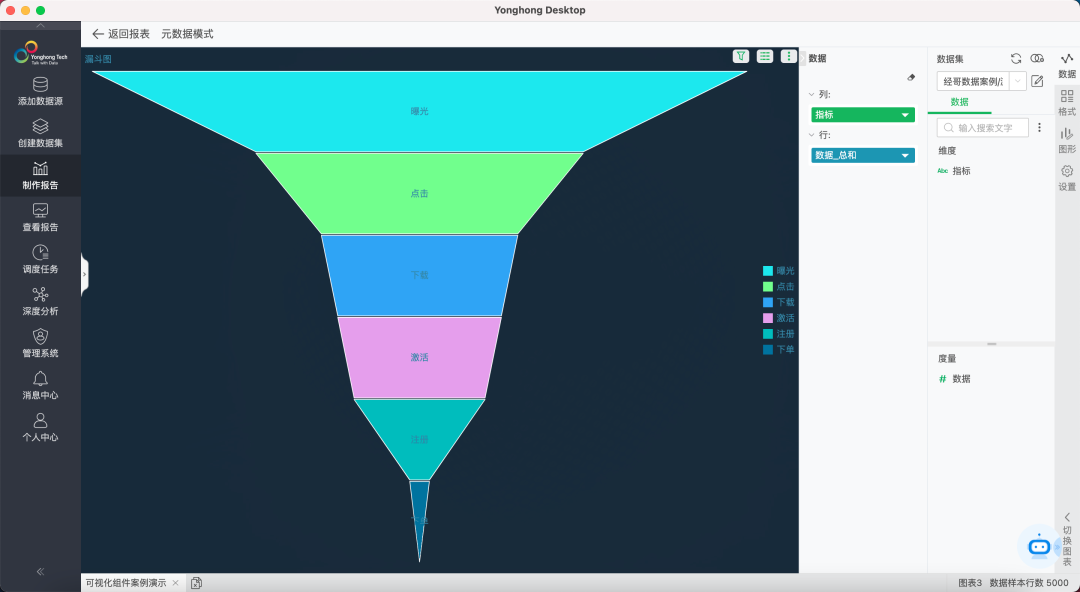Click the 曝光 legend color swatch
The height and width of the screenshot is (592, 1080).
pyautogui.click(x=768, y=271)
